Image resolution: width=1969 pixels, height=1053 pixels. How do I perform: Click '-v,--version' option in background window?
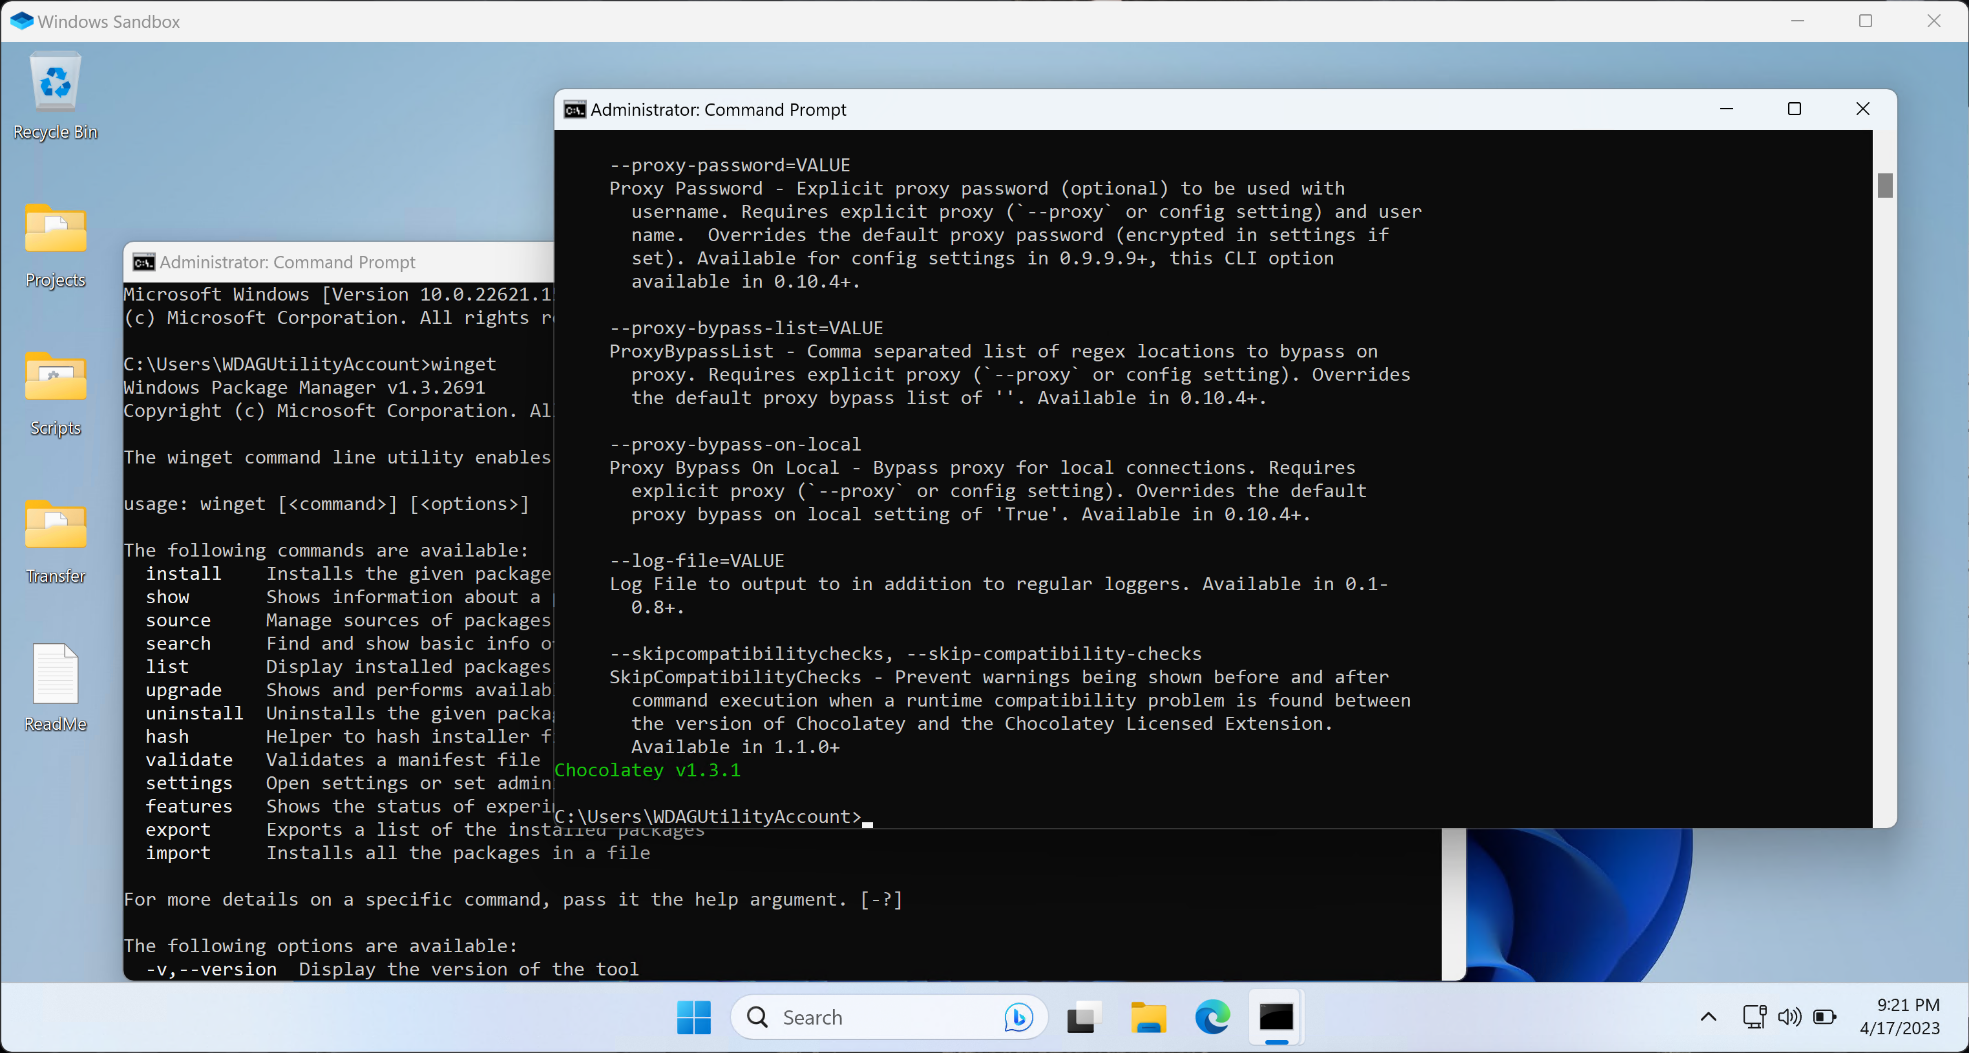212,969
